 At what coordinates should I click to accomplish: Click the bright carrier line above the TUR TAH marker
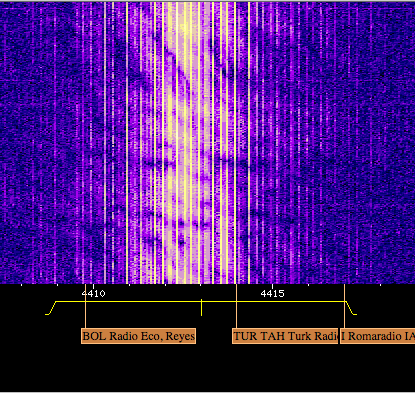tap(236, 143)
